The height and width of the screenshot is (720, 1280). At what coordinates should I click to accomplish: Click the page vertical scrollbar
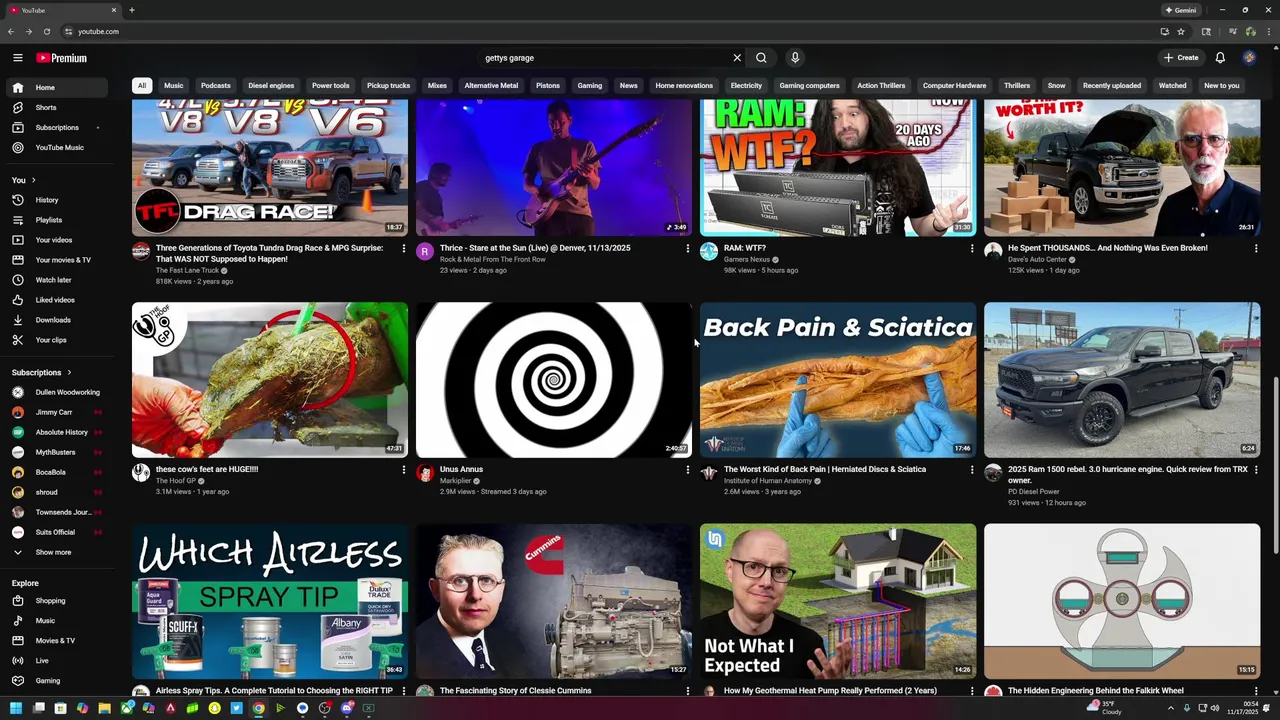tap(1274, 465)
